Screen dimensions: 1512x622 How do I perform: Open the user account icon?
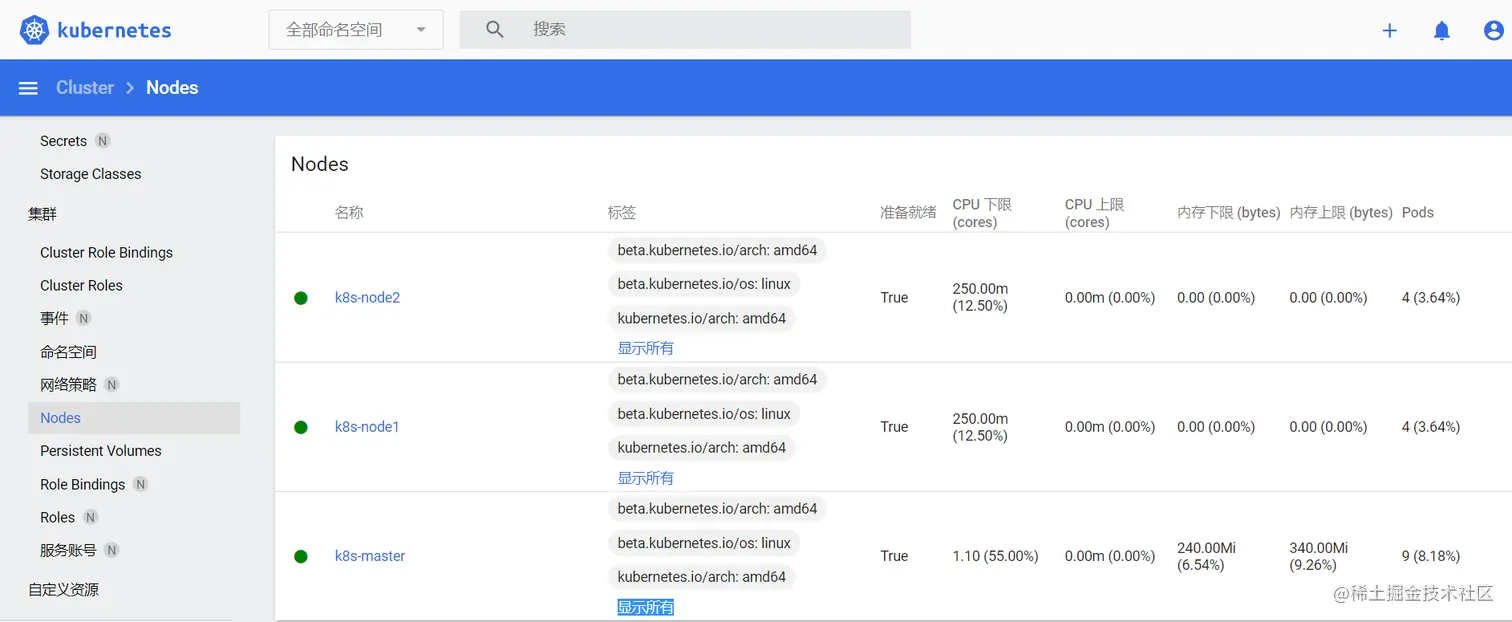[x=1493, y=30]
